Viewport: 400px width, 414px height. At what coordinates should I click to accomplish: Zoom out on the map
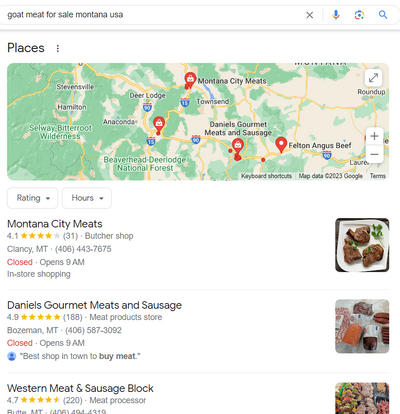pyautogui.click(x=374, y=154)
